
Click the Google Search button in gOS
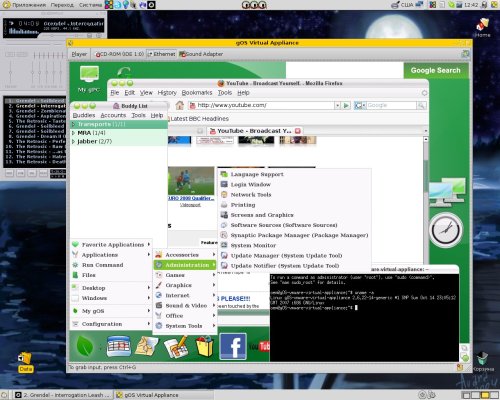pyautogui.click(x=436, y=70)
